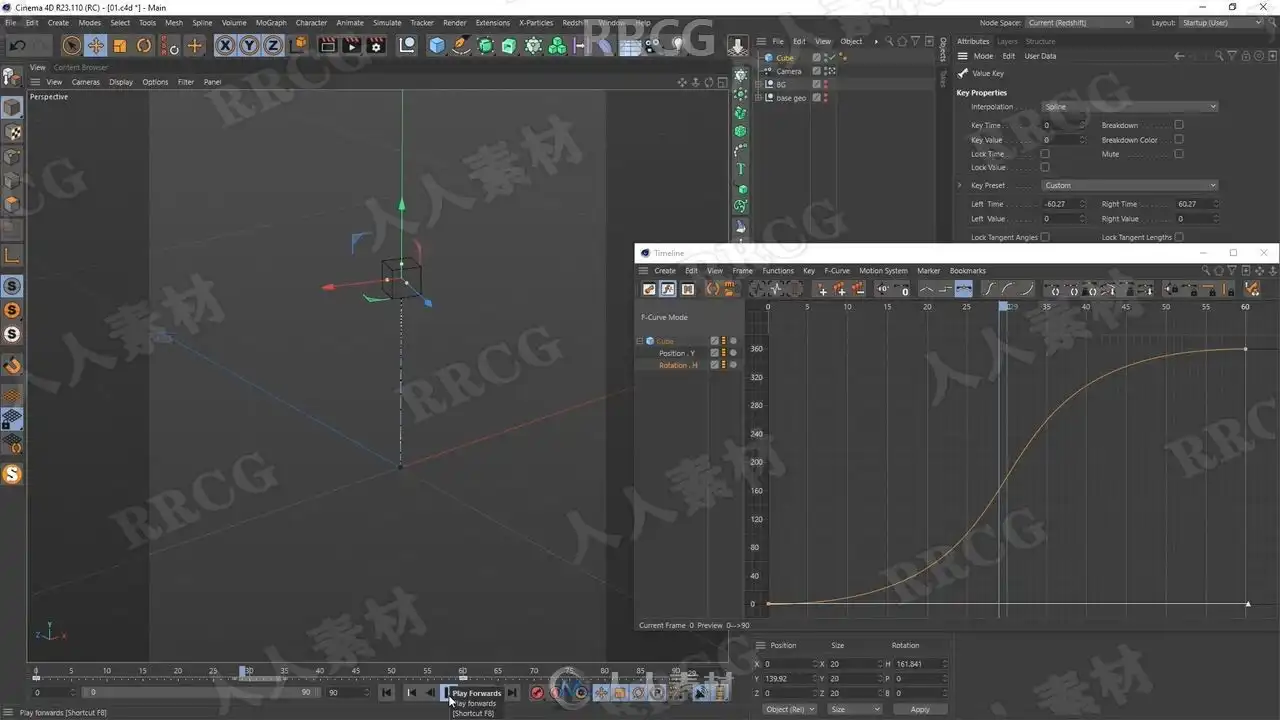Open the Interpolation Spline dropdown

[1130, 107]
